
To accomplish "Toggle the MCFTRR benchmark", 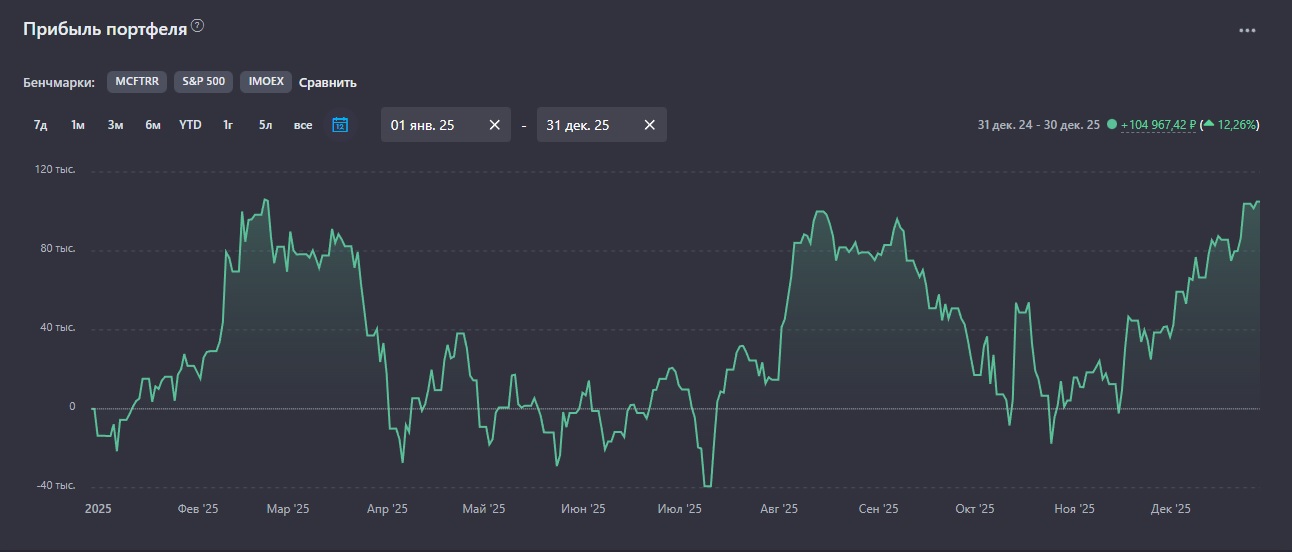I will coord(137,82).
